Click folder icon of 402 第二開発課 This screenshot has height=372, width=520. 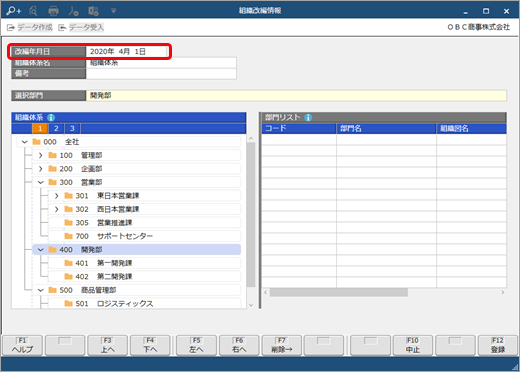68,277
